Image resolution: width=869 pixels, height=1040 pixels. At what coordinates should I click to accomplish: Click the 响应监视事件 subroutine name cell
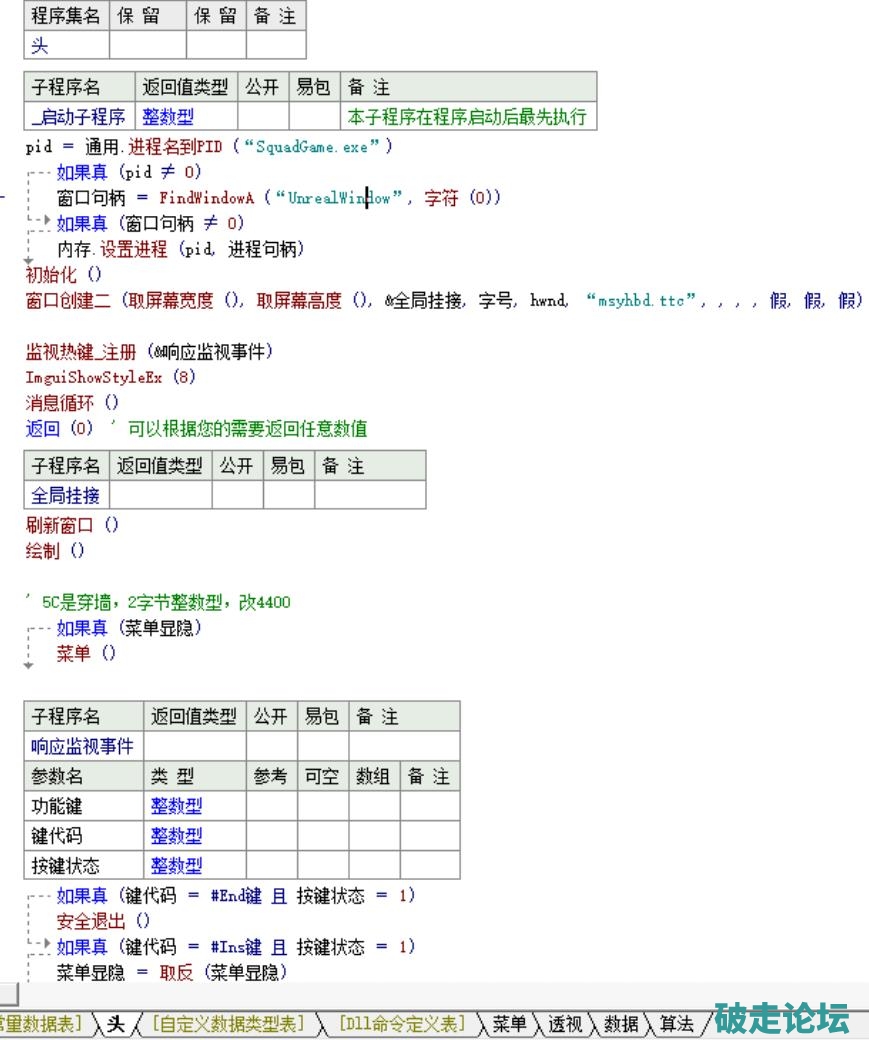(x=84, y=746)
